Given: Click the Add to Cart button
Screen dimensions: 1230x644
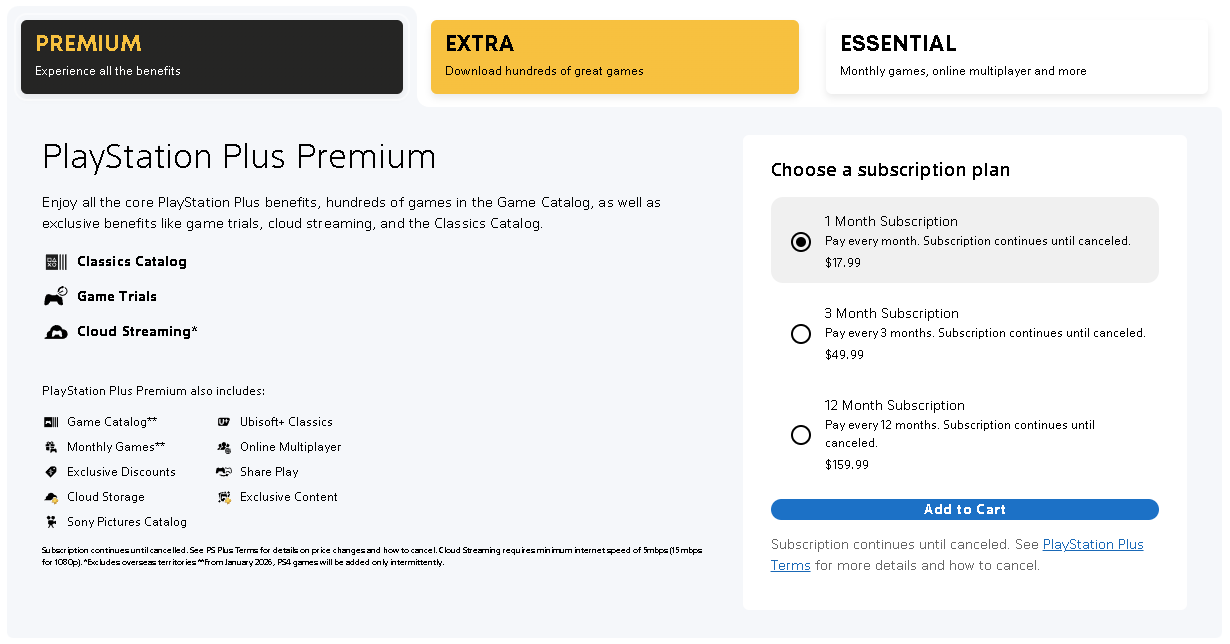Looking at the screenshot, I should 964,509.
